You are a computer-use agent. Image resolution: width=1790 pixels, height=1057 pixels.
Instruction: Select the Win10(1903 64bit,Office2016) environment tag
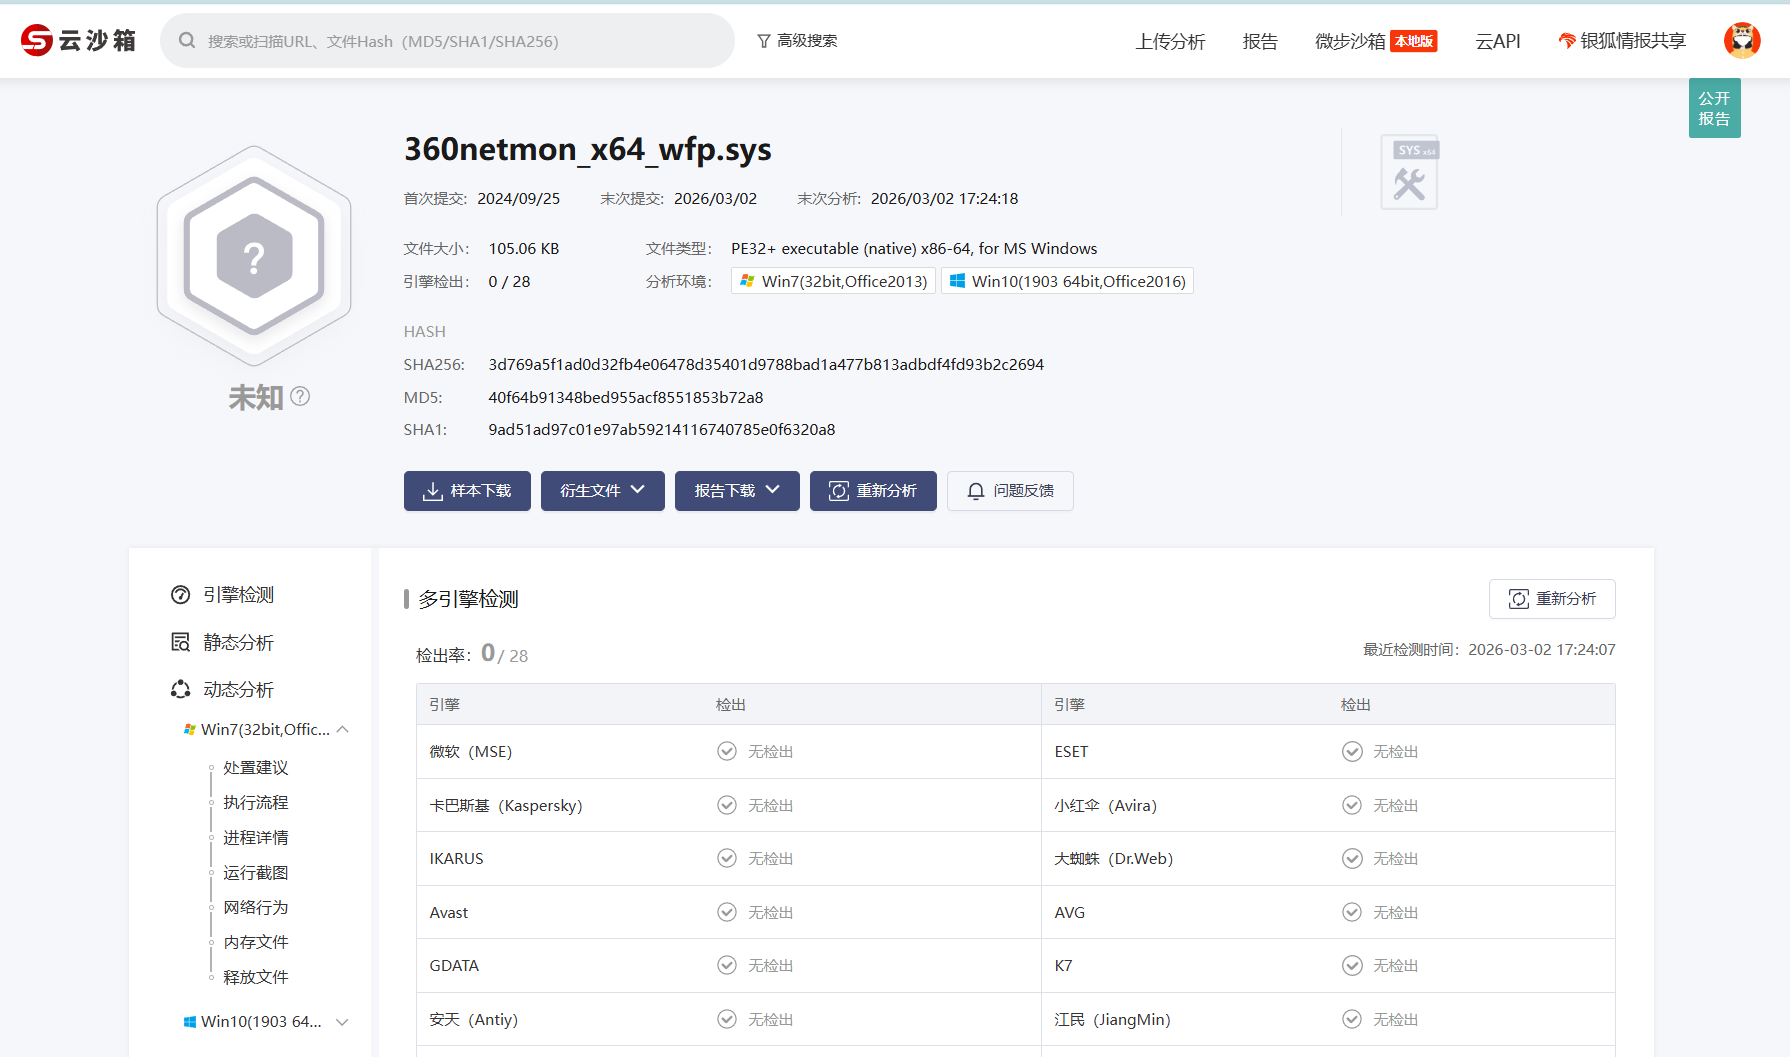click(x=1067, y=281)
